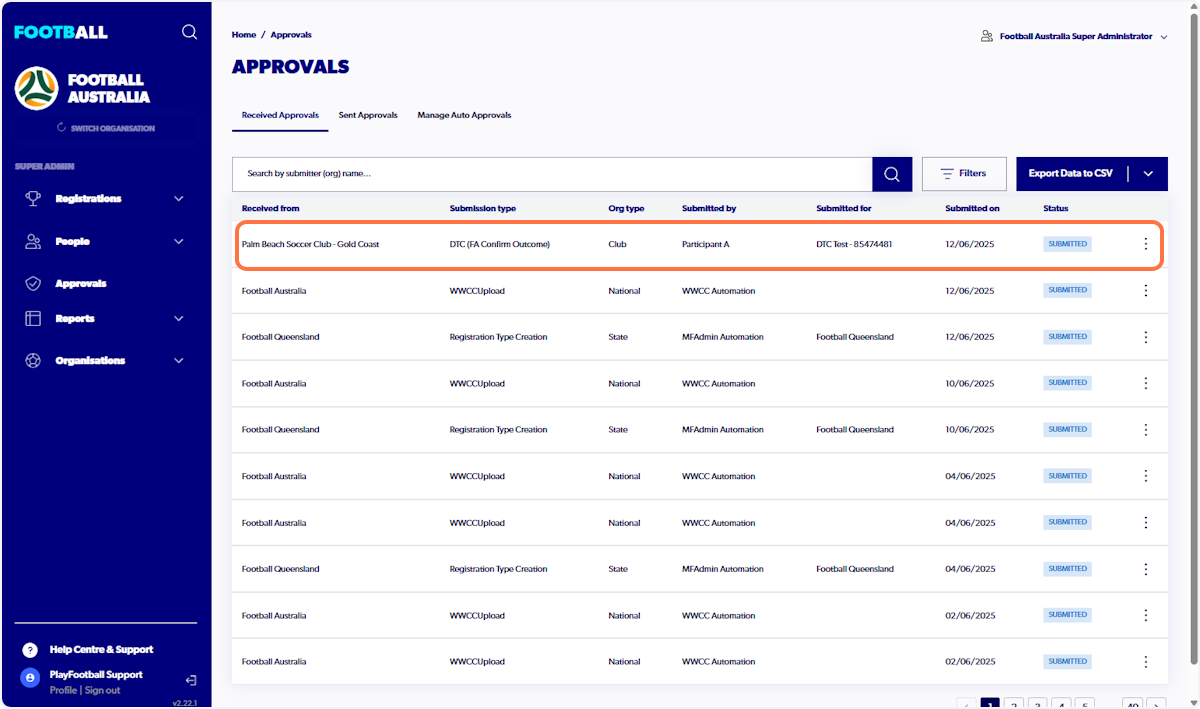Click the Filters button
The height and width of the screenshot is (709, 1200).
click(x=964, y=174)
